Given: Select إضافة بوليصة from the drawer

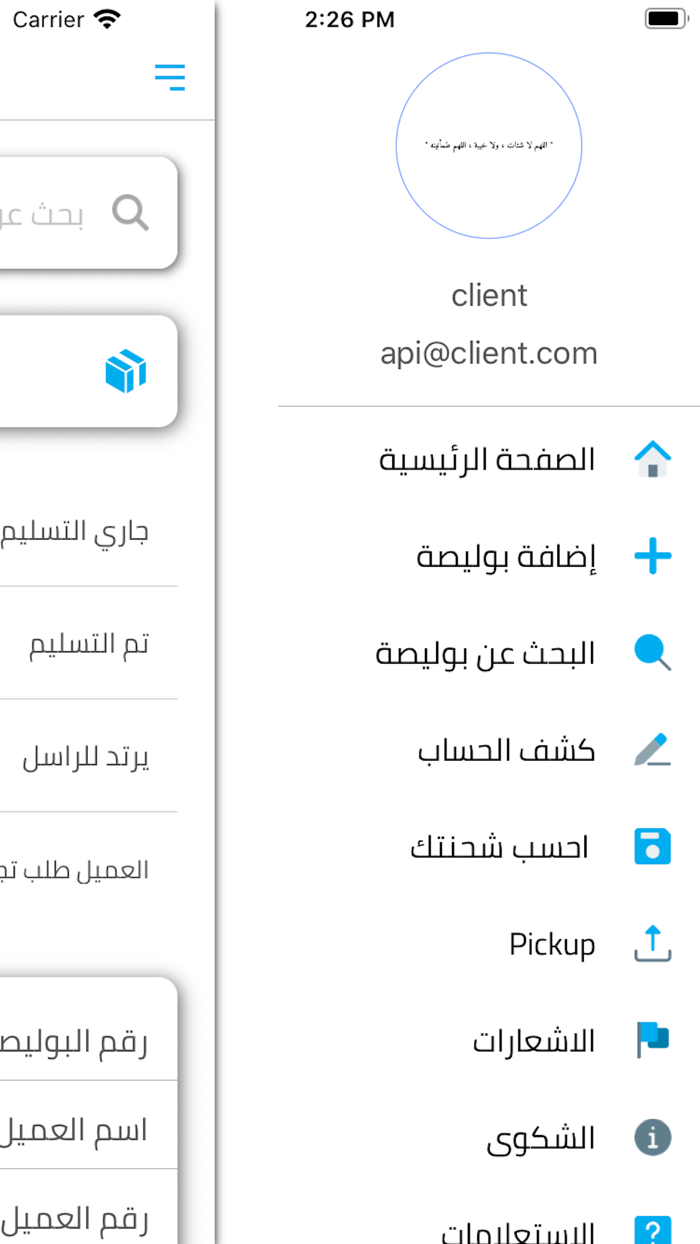Looking at the screenshot, I should click(506, 556).
